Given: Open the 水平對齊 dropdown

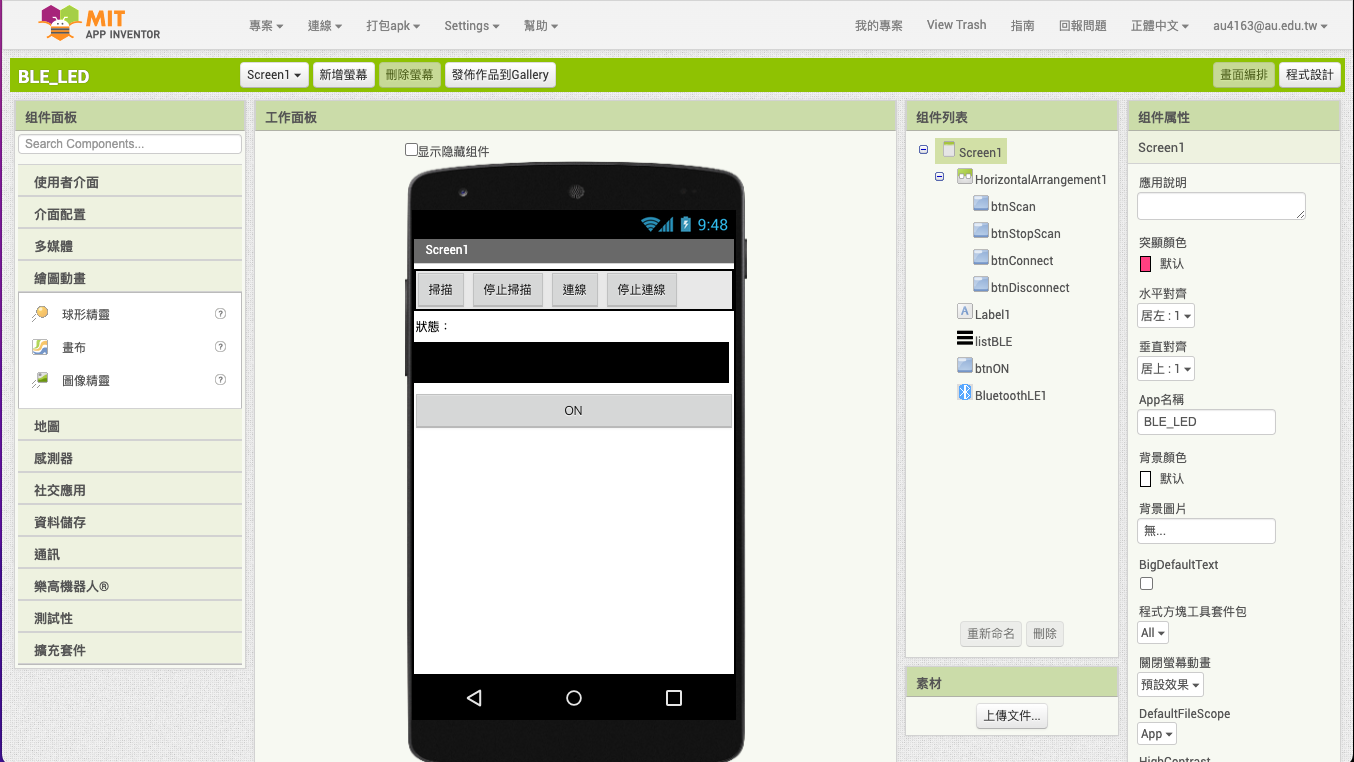Looking at the screenshot, I should pos(1166,316).
